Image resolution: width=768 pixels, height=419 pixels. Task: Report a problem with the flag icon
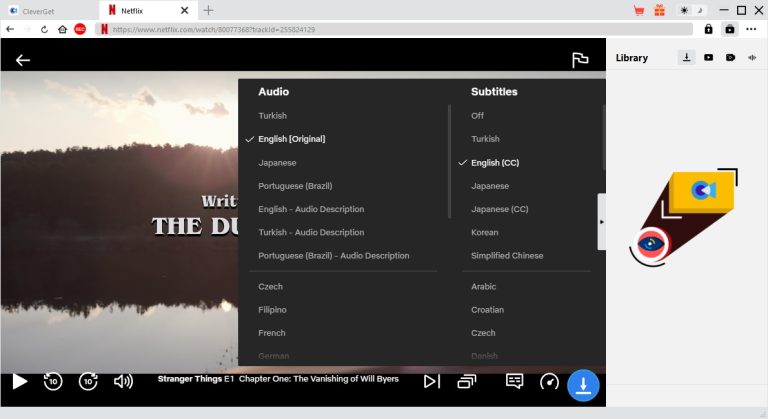coord(580,60)
